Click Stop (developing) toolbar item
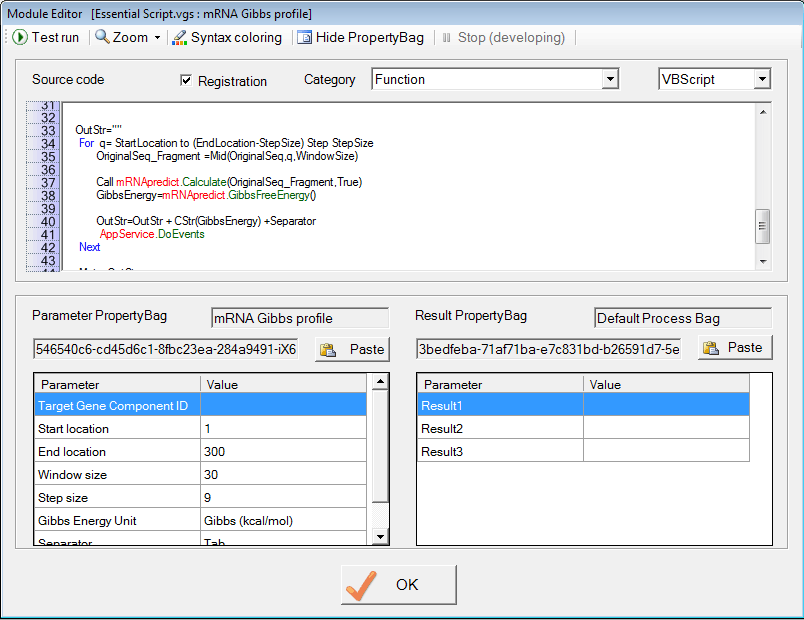This screenshot has height=620, width=804. click(x=504, y=37)
